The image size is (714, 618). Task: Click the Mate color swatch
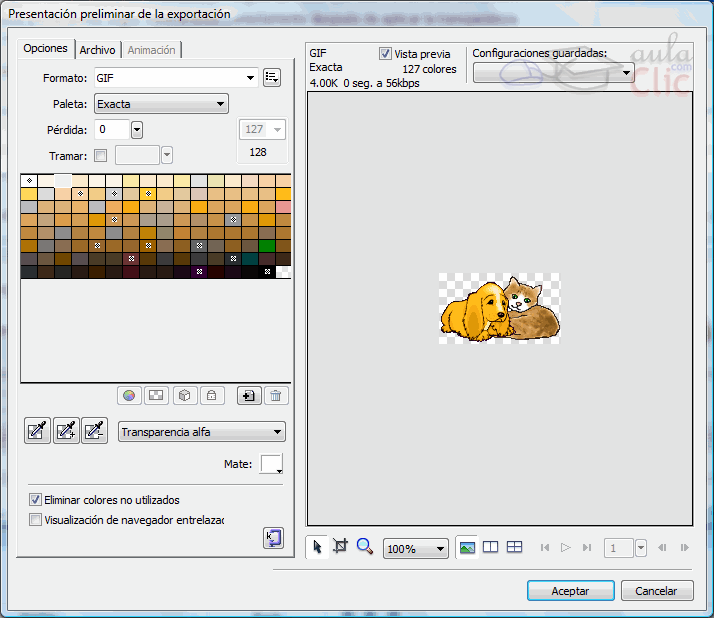(271, 464)
